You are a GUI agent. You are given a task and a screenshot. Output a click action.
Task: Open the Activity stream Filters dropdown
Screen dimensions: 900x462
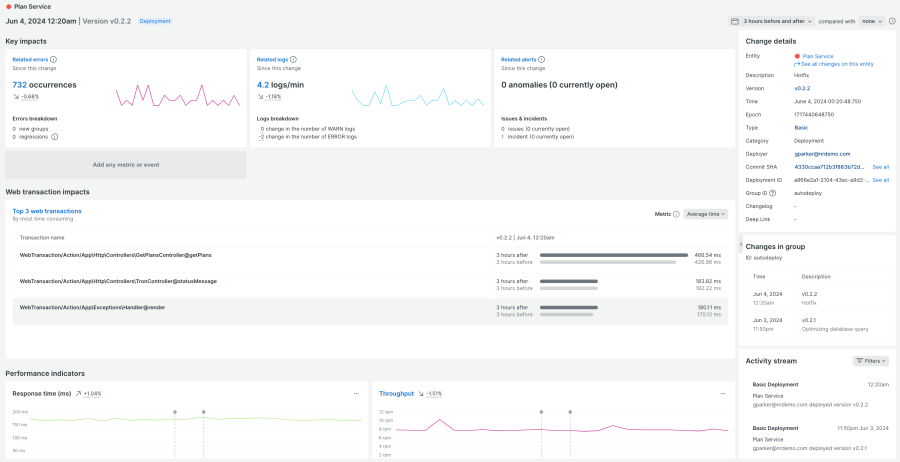(870, 361)
